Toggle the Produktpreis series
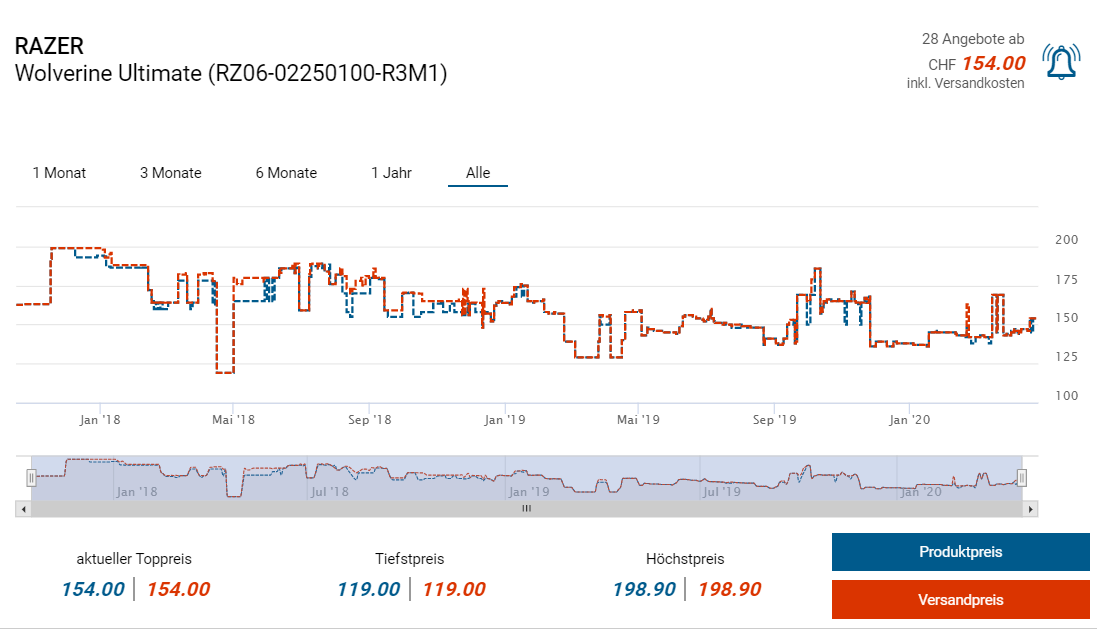The image size is (1097, 629). coord(960,552)
